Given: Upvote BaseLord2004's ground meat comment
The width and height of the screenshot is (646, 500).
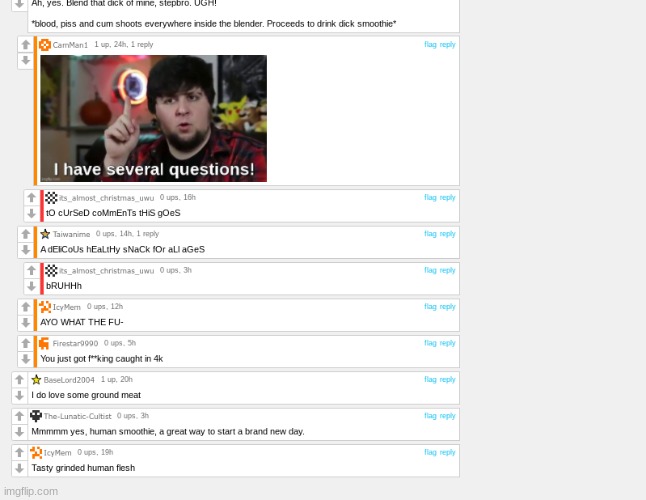Looking at the screenshot, I should (19, 379).
